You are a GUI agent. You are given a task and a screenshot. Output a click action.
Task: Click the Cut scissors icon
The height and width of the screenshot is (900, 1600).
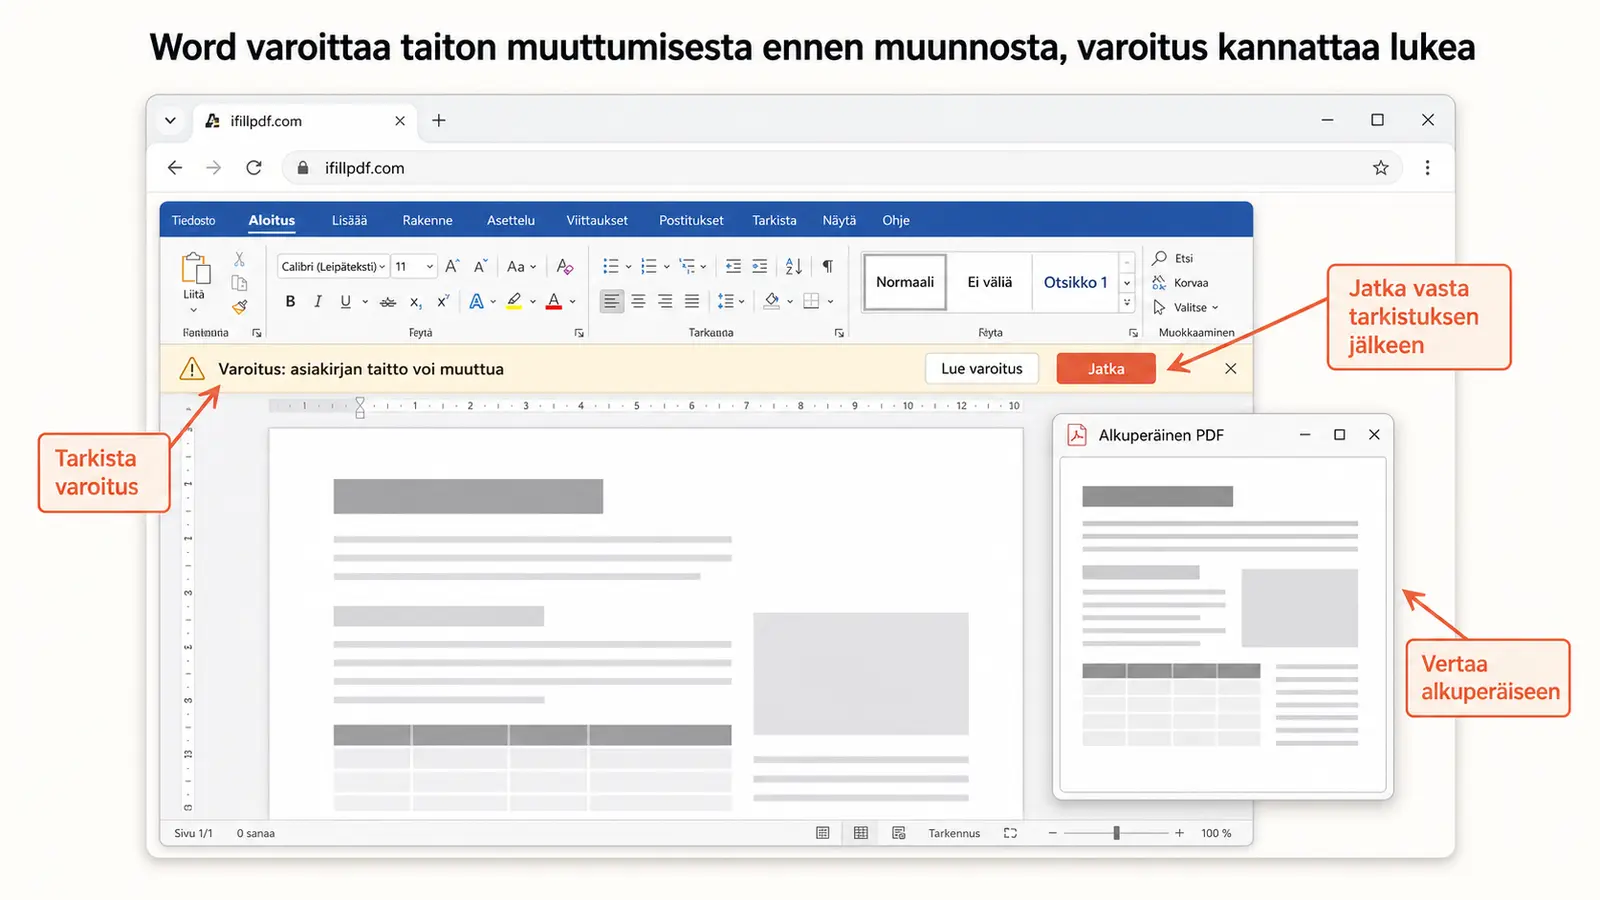(x=240, y=259)
